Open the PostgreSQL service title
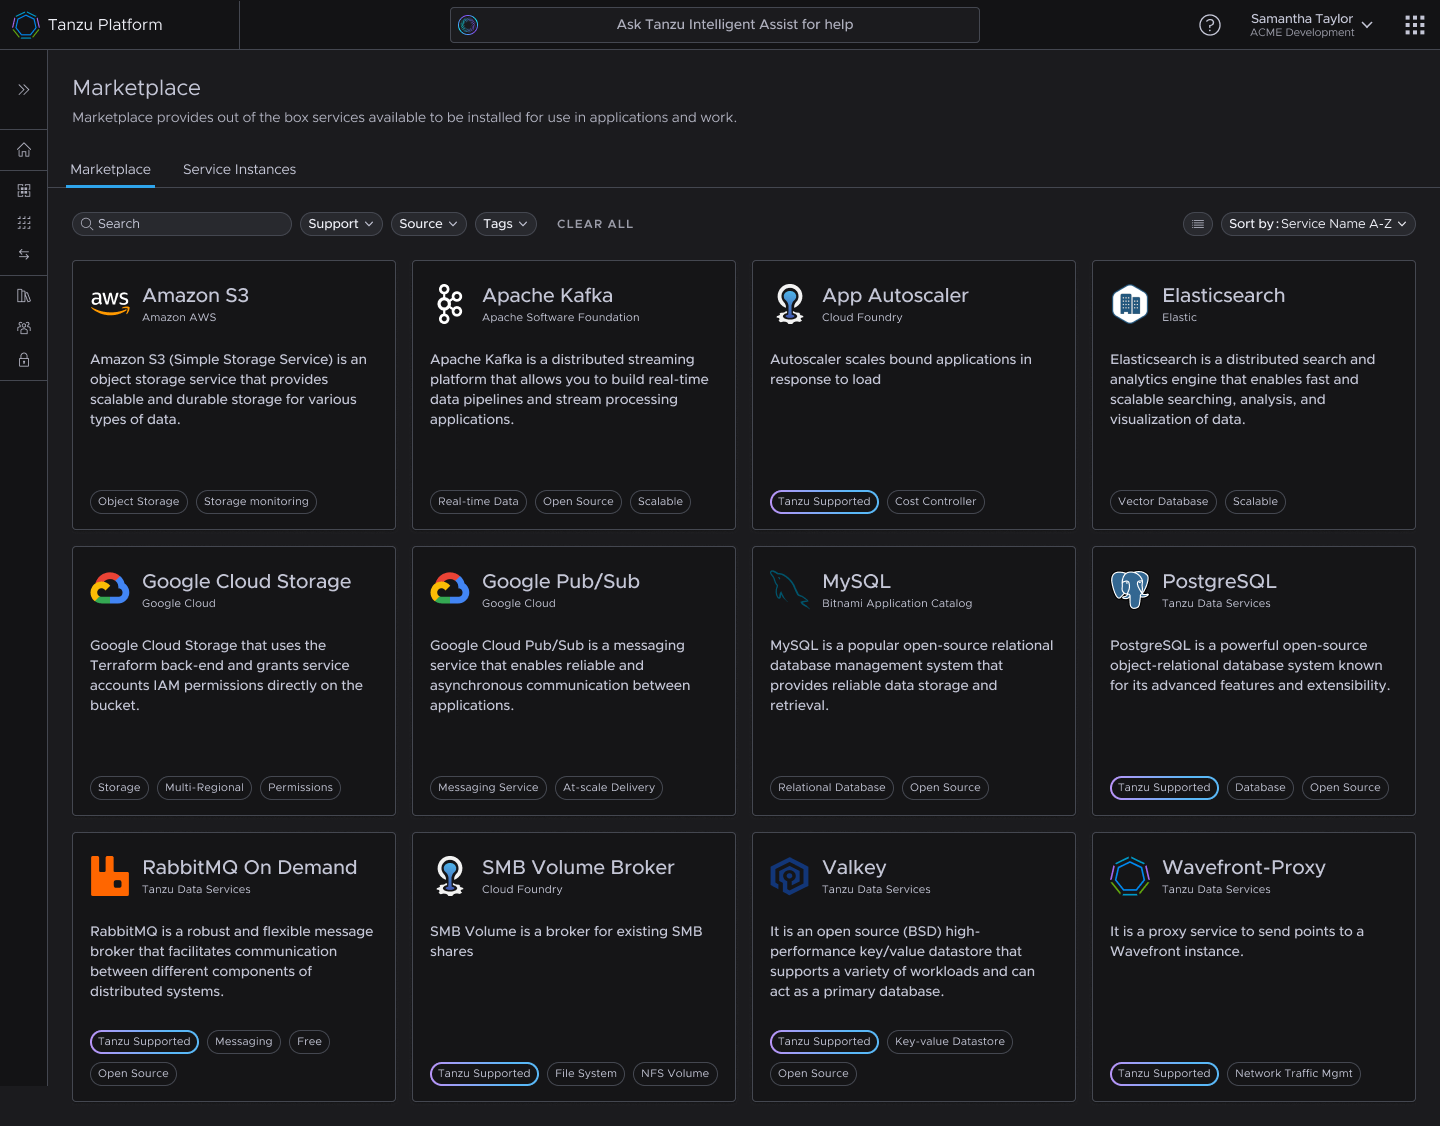 [1219, 582]
